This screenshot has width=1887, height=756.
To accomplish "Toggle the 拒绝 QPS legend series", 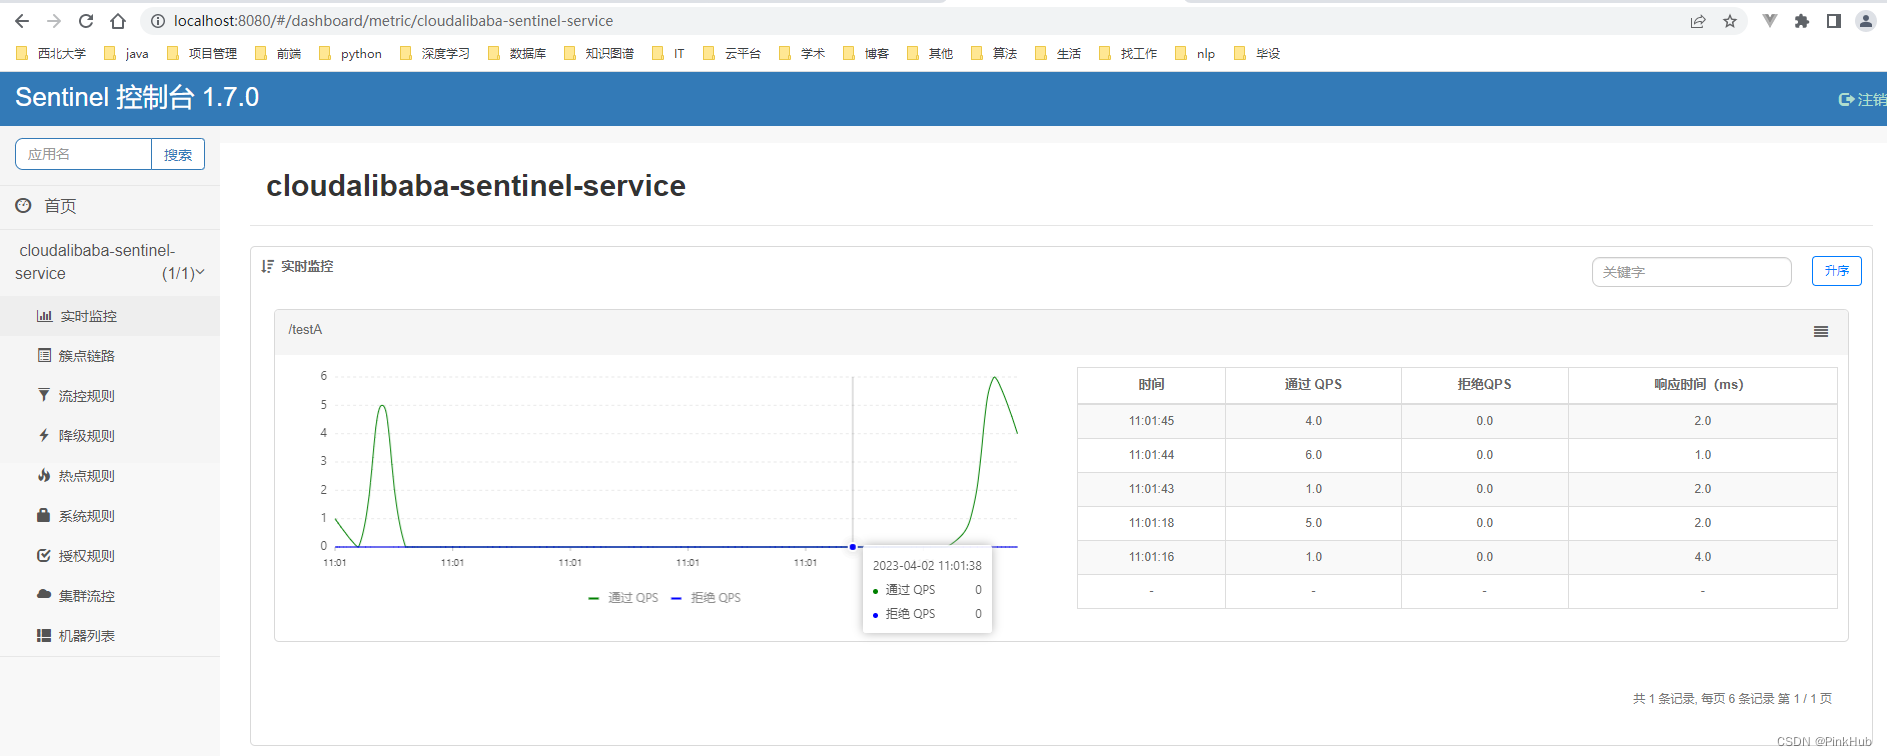I will [706, 598].
